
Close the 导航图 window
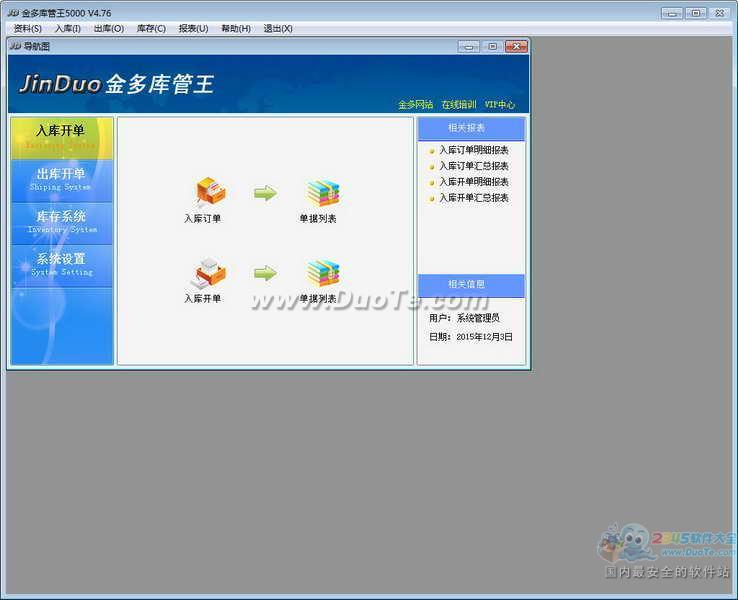click(516, 46)
